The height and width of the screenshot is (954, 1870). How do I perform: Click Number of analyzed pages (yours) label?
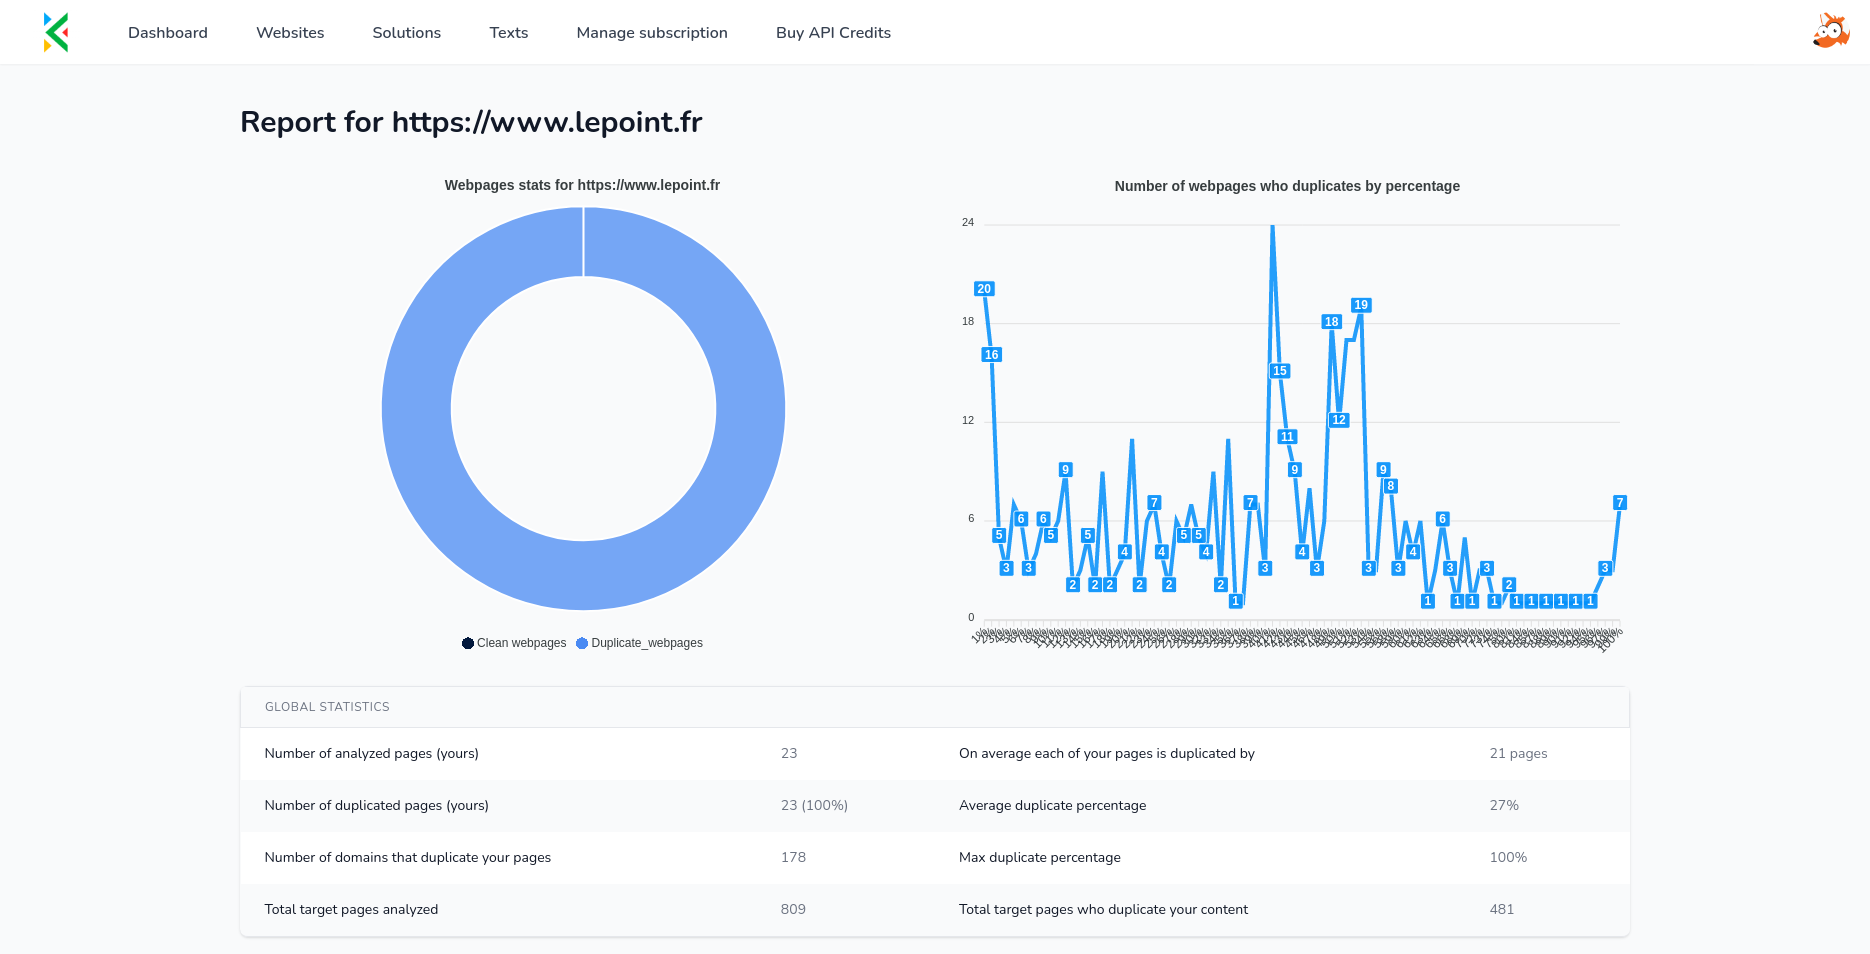click(371, 754)
